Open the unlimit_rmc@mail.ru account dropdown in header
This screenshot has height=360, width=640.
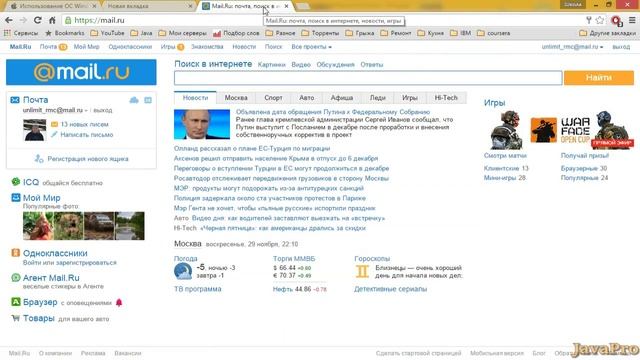click(572, 47)
